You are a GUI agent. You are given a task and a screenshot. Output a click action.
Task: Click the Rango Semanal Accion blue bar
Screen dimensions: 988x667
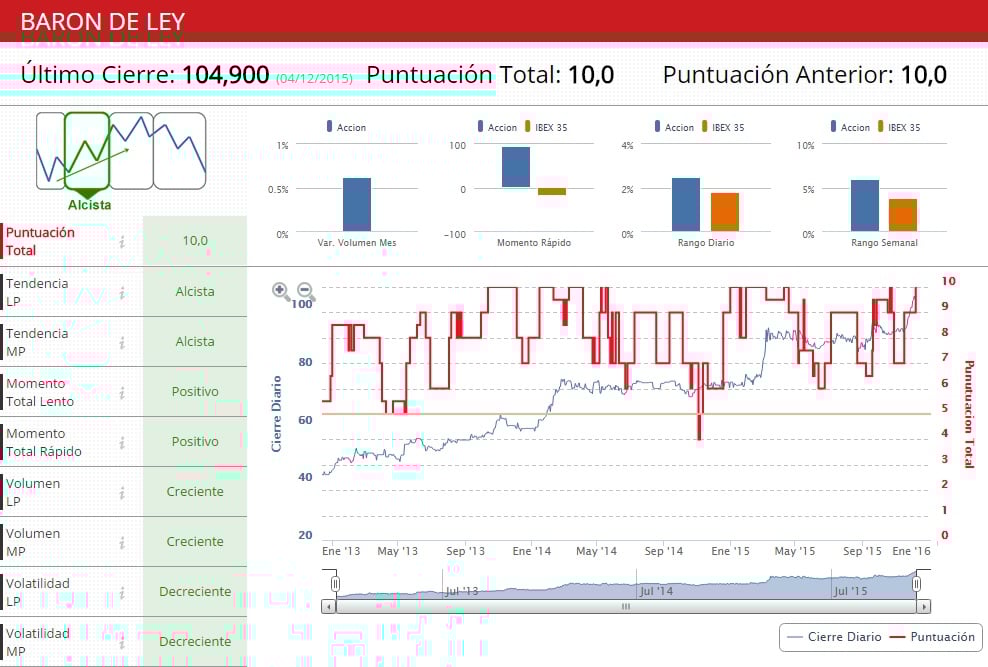(x=865, y=206)
